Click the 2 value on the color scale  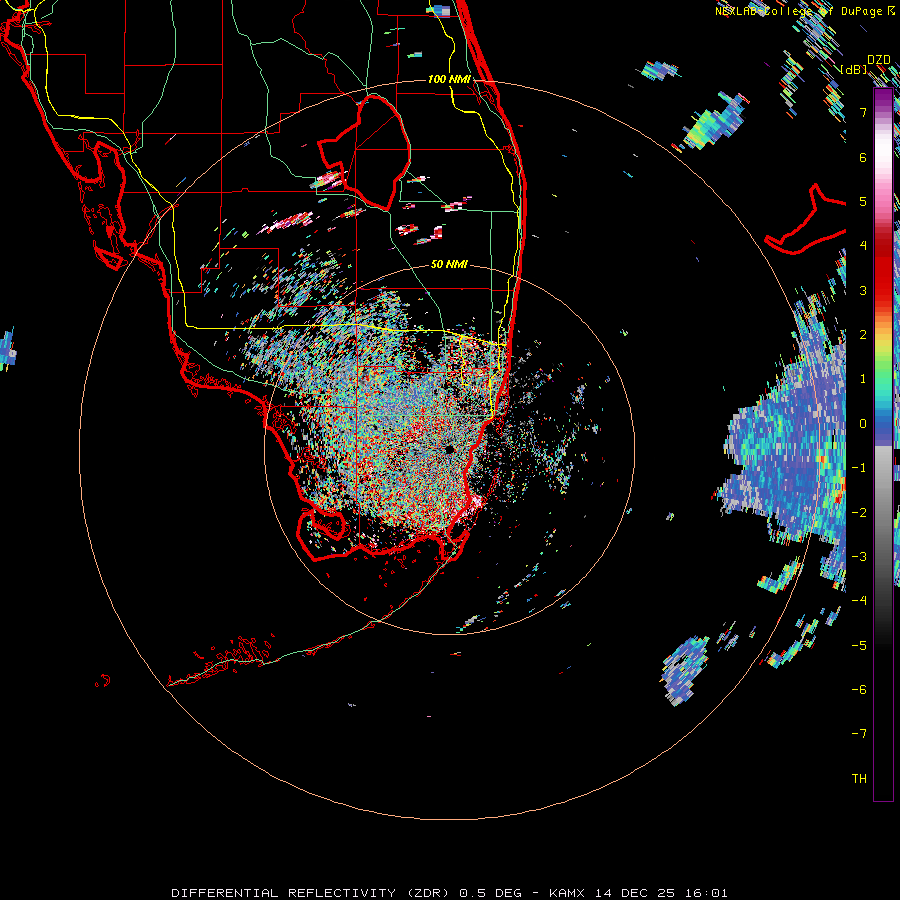pos(863,335)
